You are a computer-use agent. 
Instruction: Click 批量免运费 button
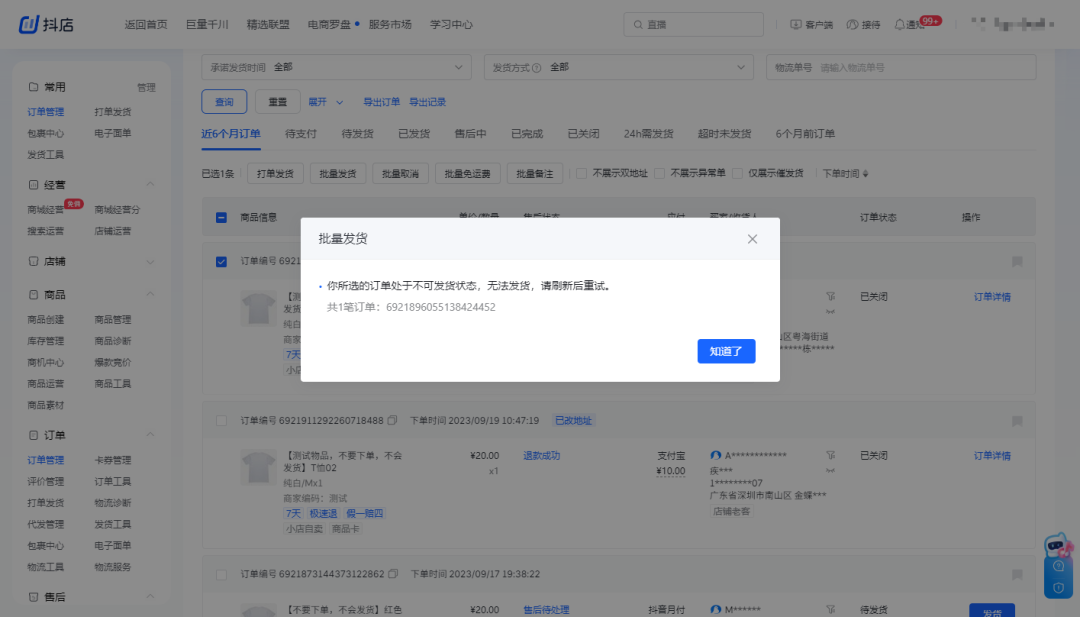(x=468, y=174)
